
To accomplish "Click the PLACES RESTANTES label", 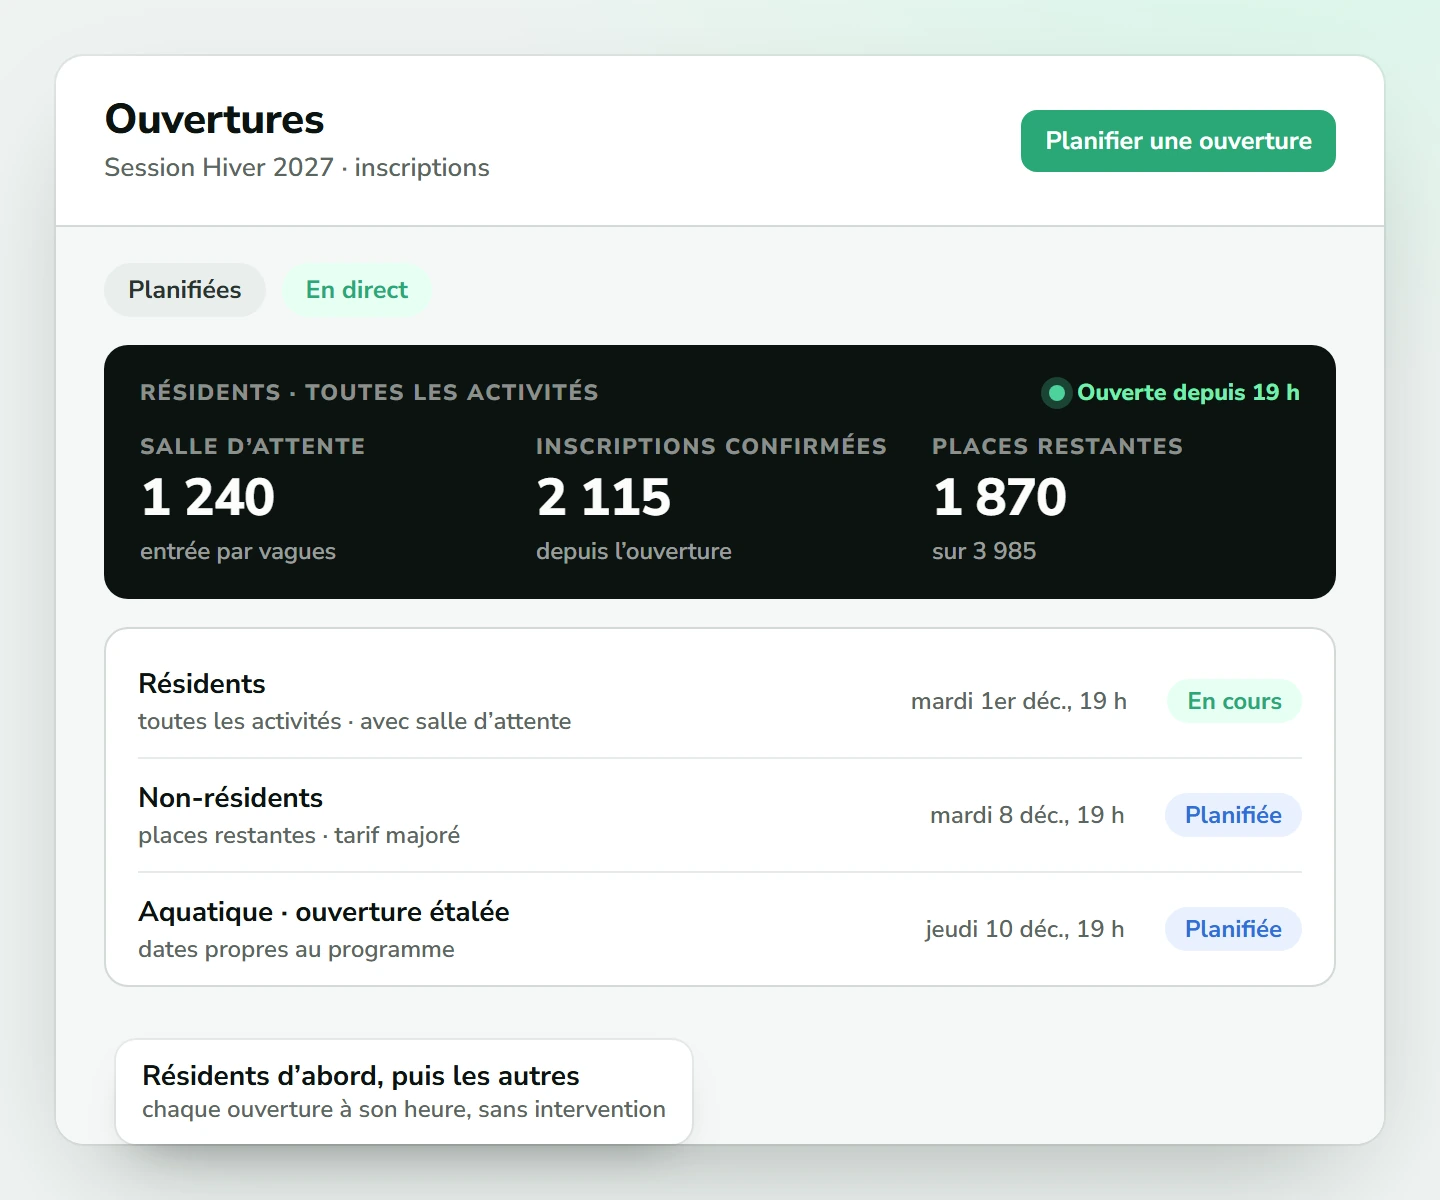I will [1057, 446].
